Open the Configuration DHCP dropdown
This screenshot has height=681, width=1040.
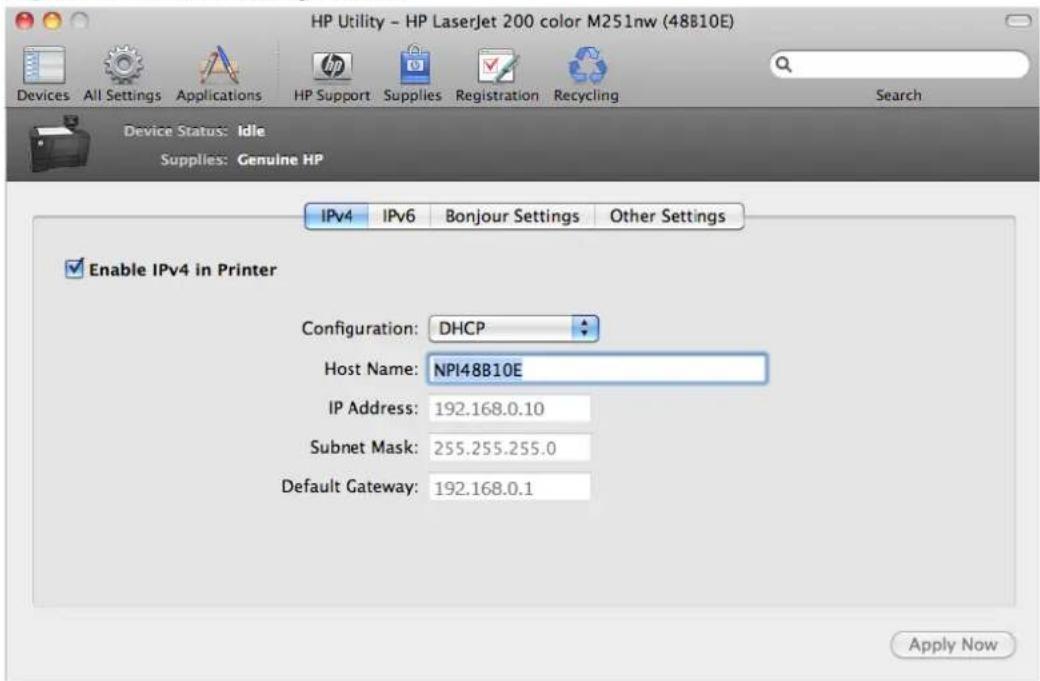click(513, 328)
